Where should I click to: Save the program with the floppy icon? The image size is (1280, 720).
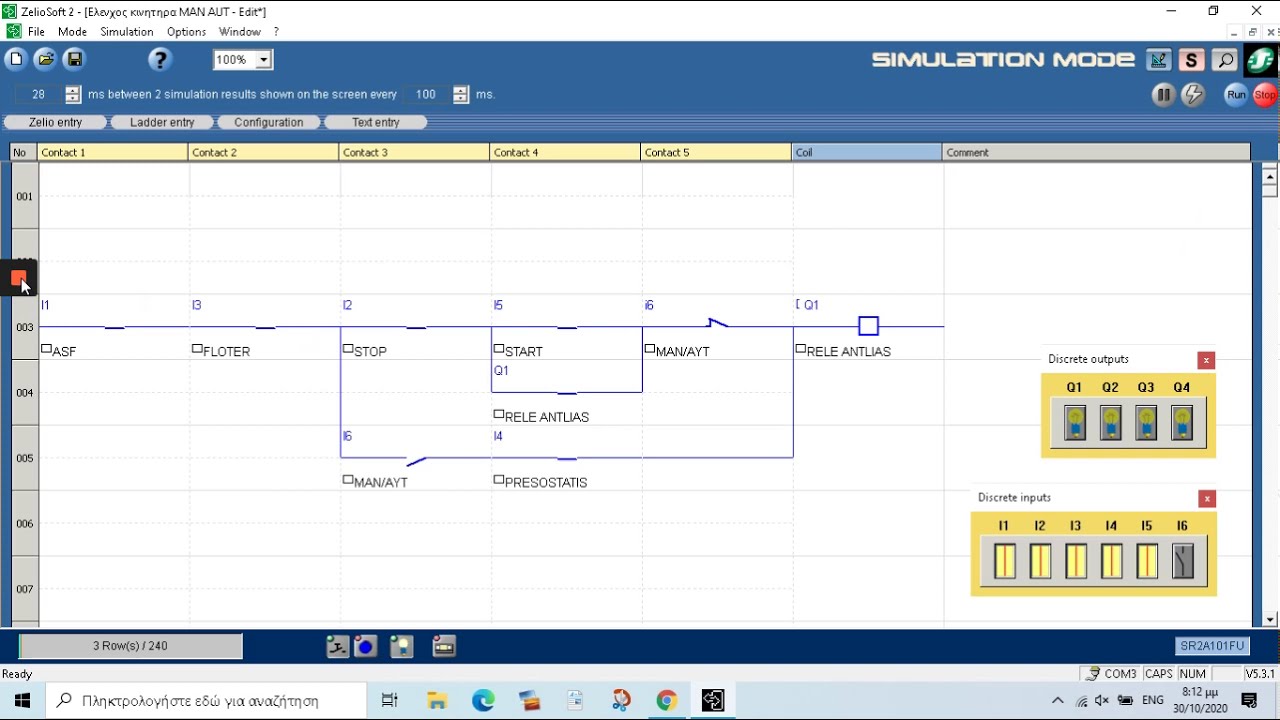tap(74, 59)
